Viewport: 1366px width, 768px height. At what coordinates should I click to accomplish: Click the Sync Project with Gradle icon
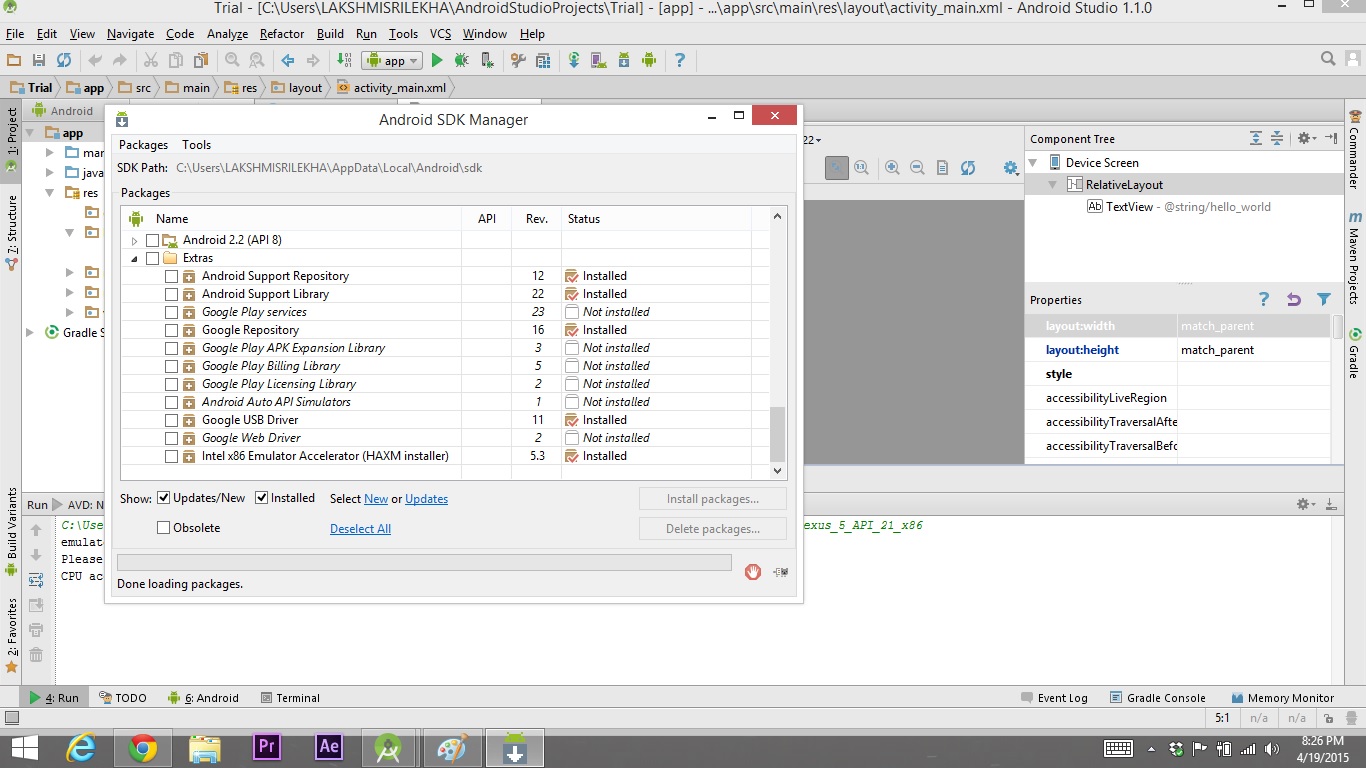574,61
